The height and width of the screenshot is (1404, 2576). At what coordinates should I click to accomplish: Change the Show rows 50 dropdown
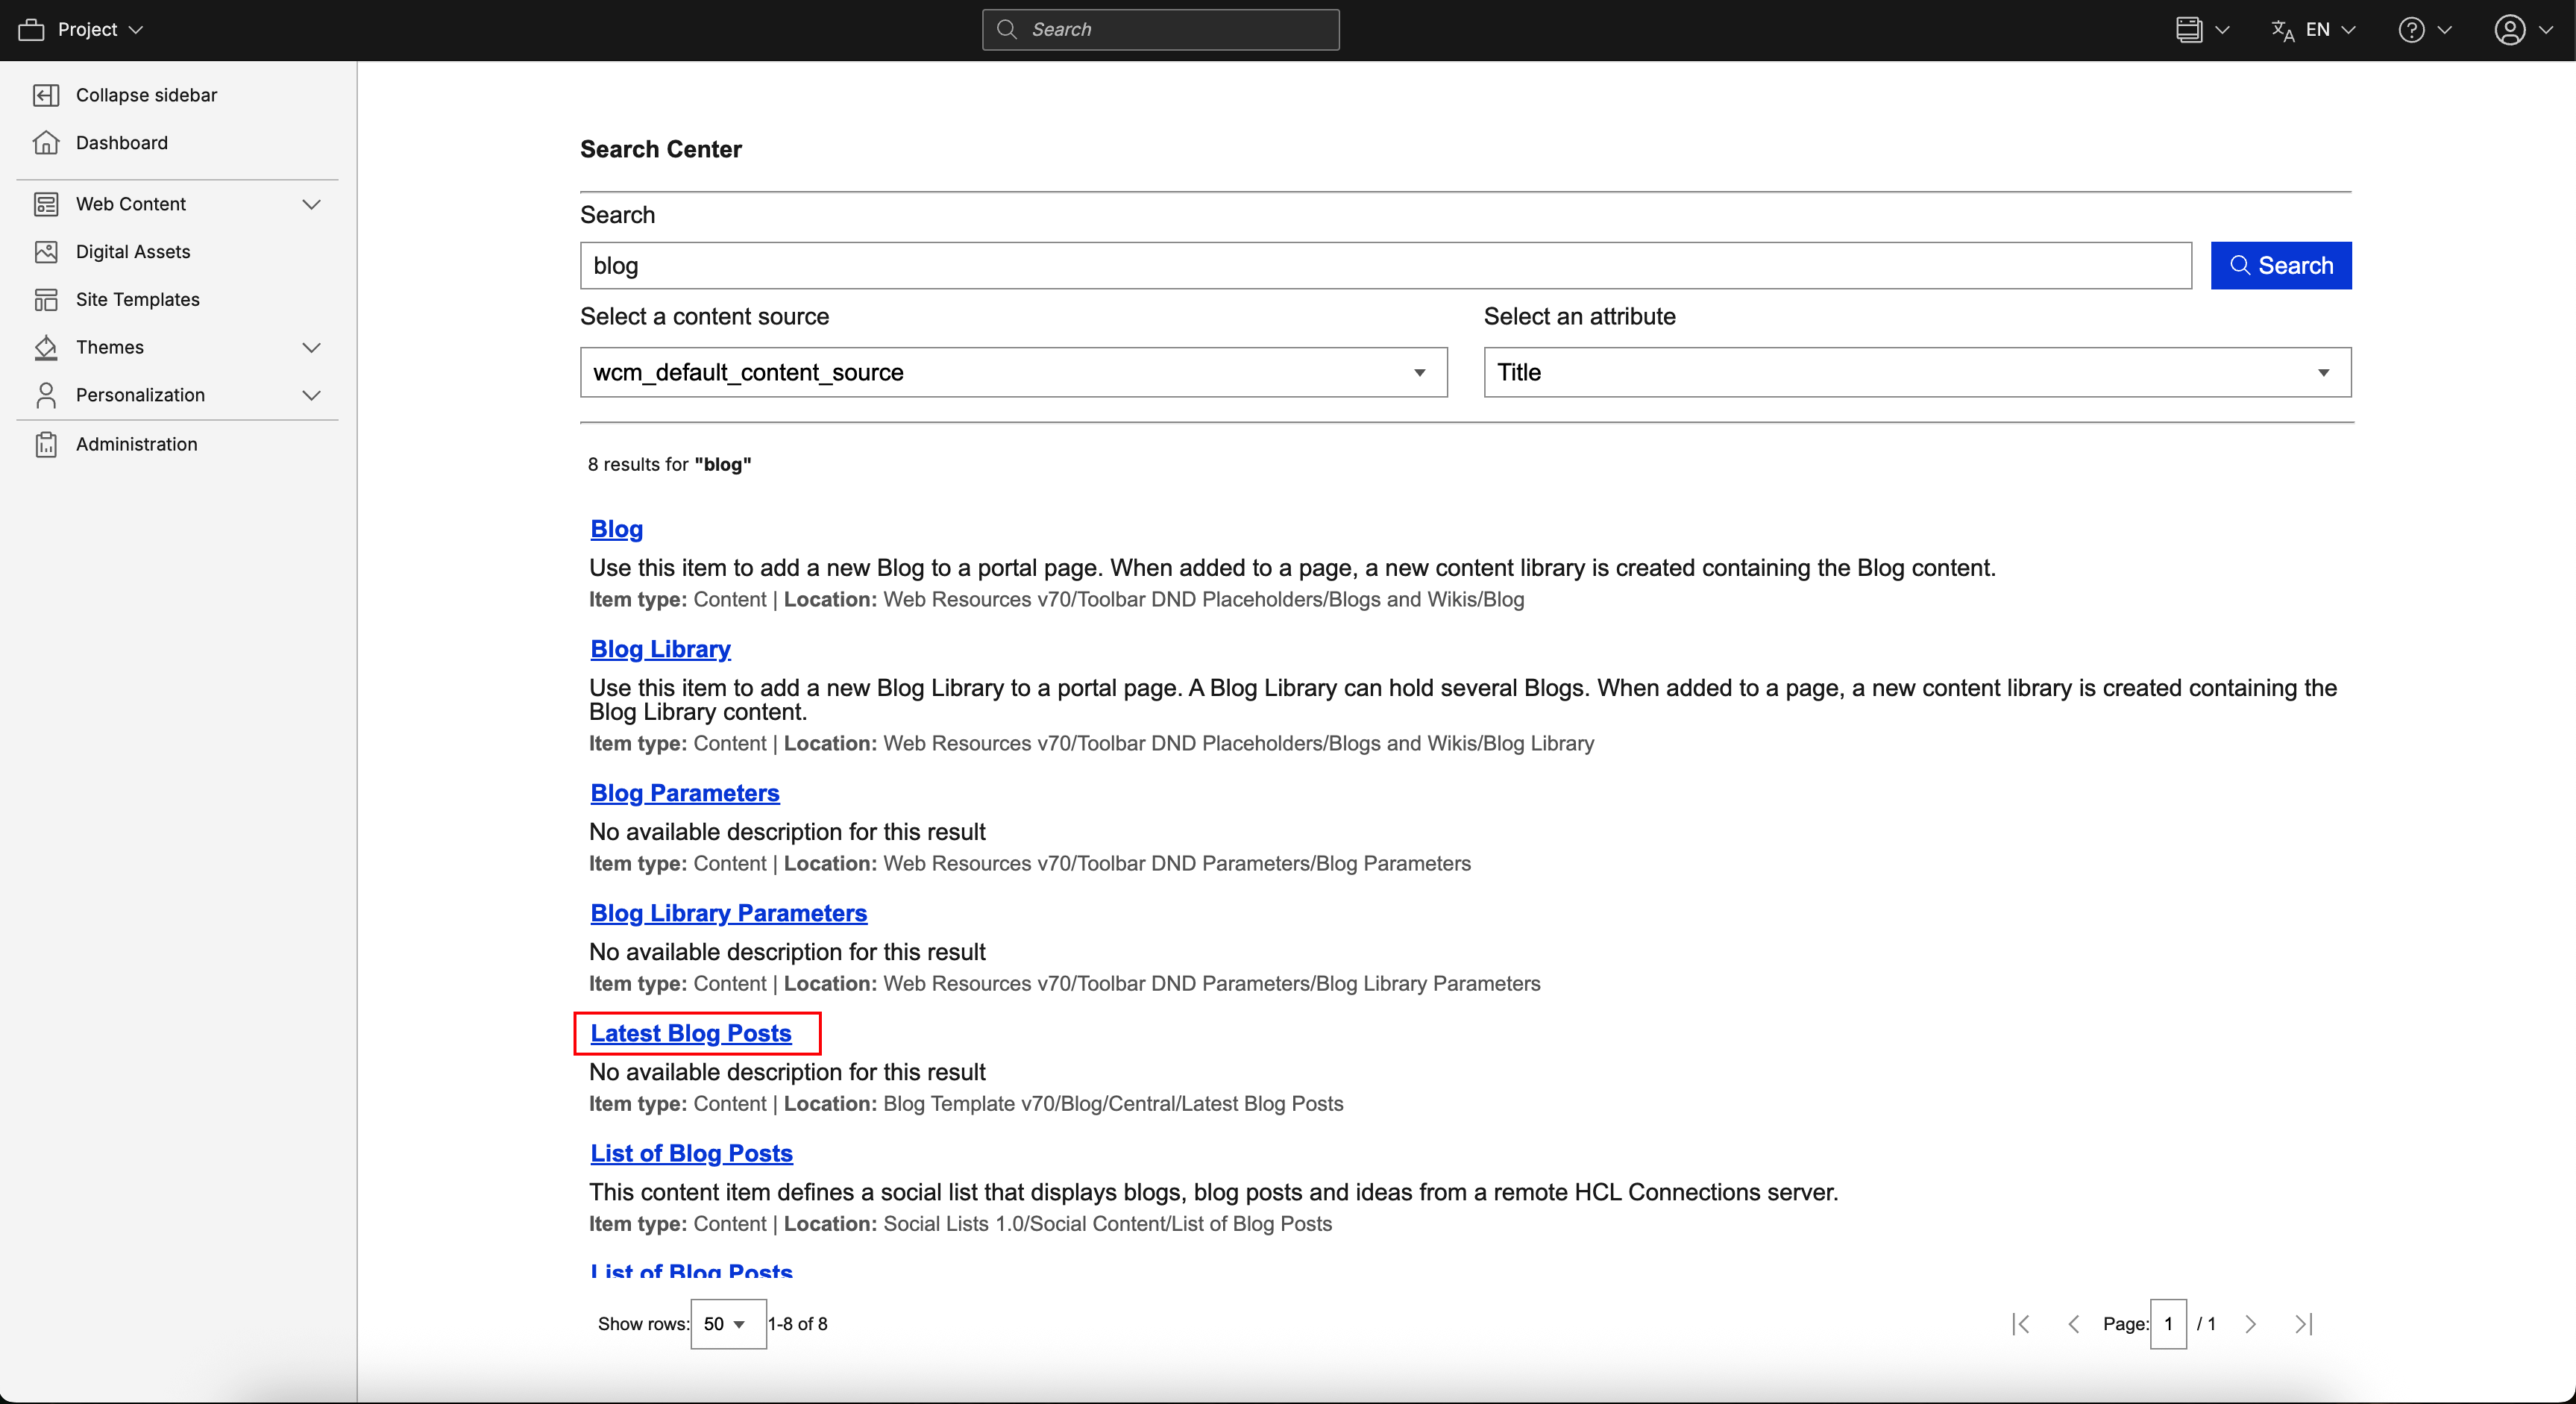[x=727, y=1324]
